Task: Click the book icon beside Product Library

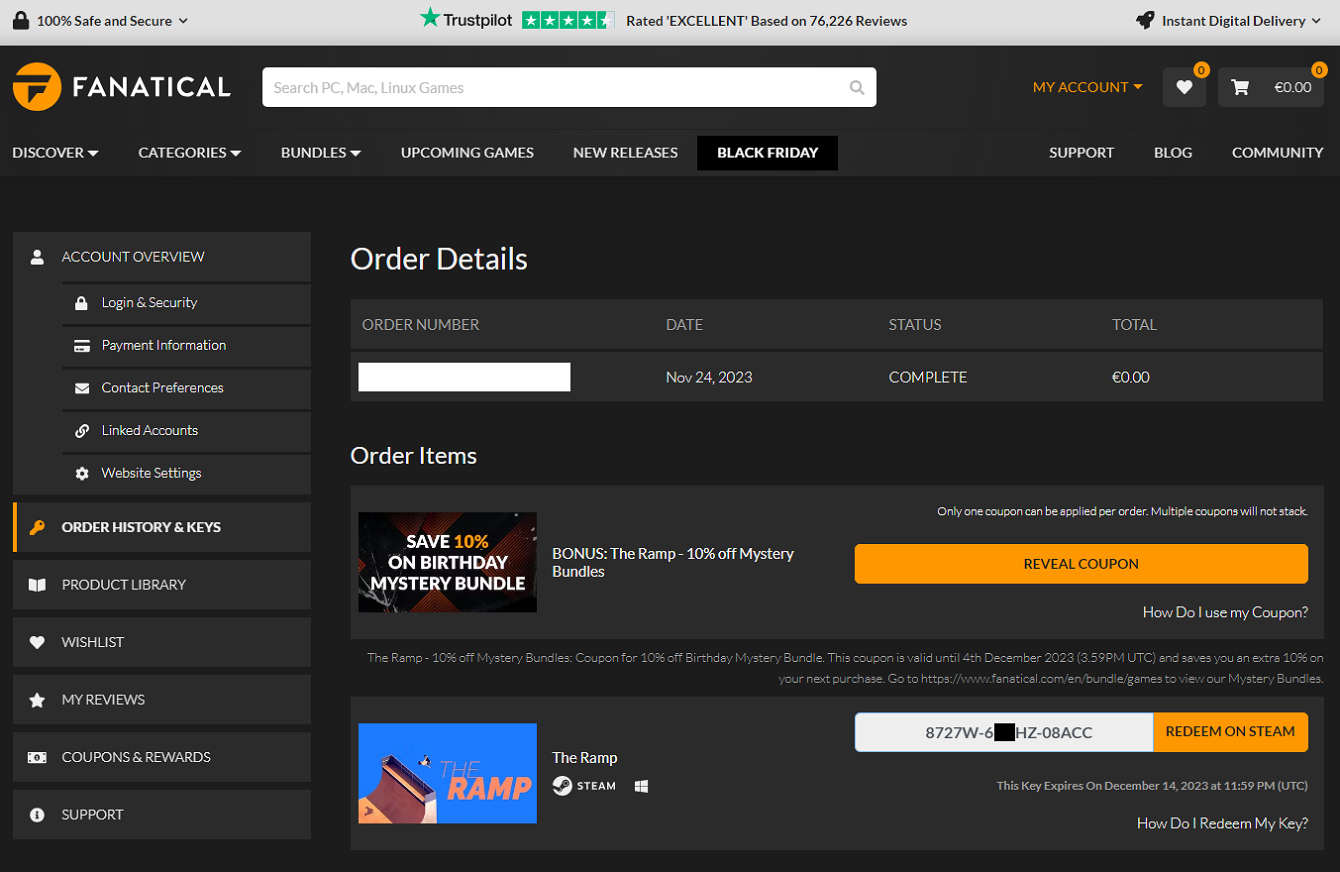Action: [37, 585]
